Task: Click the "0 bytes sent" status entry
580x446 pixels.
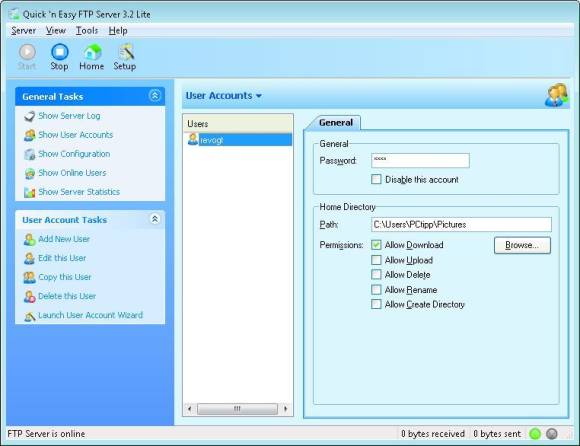Action: [497, 434]
